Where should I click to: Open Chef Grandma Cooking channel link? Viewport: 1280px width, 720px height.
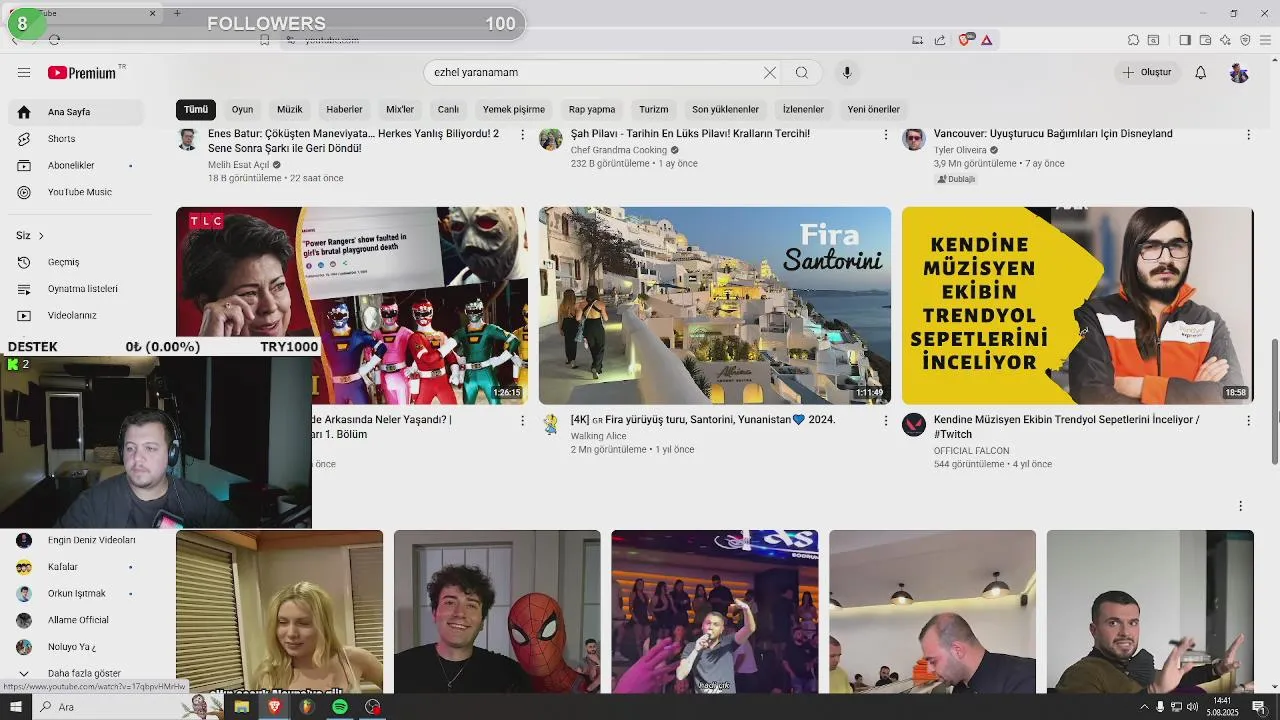click(x=619, y=150)
